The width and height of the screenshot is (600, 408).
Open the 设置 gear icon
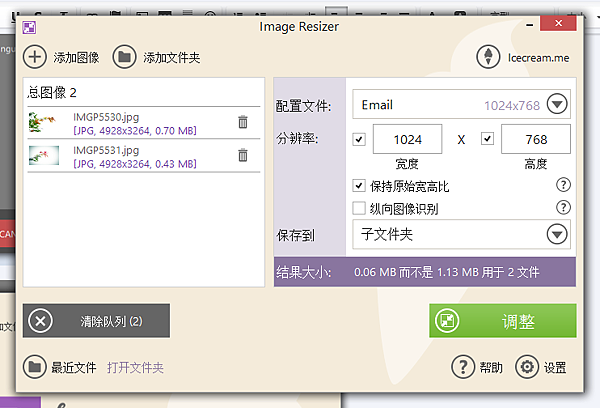[x=527, y=367]
